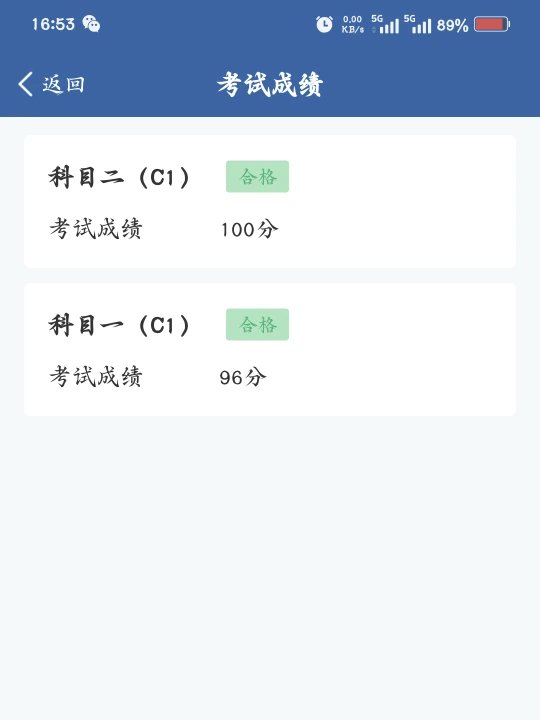Tap the red battery icon
Image resolution: width=540 pixels, height=720 pixels.
[492, 24]
